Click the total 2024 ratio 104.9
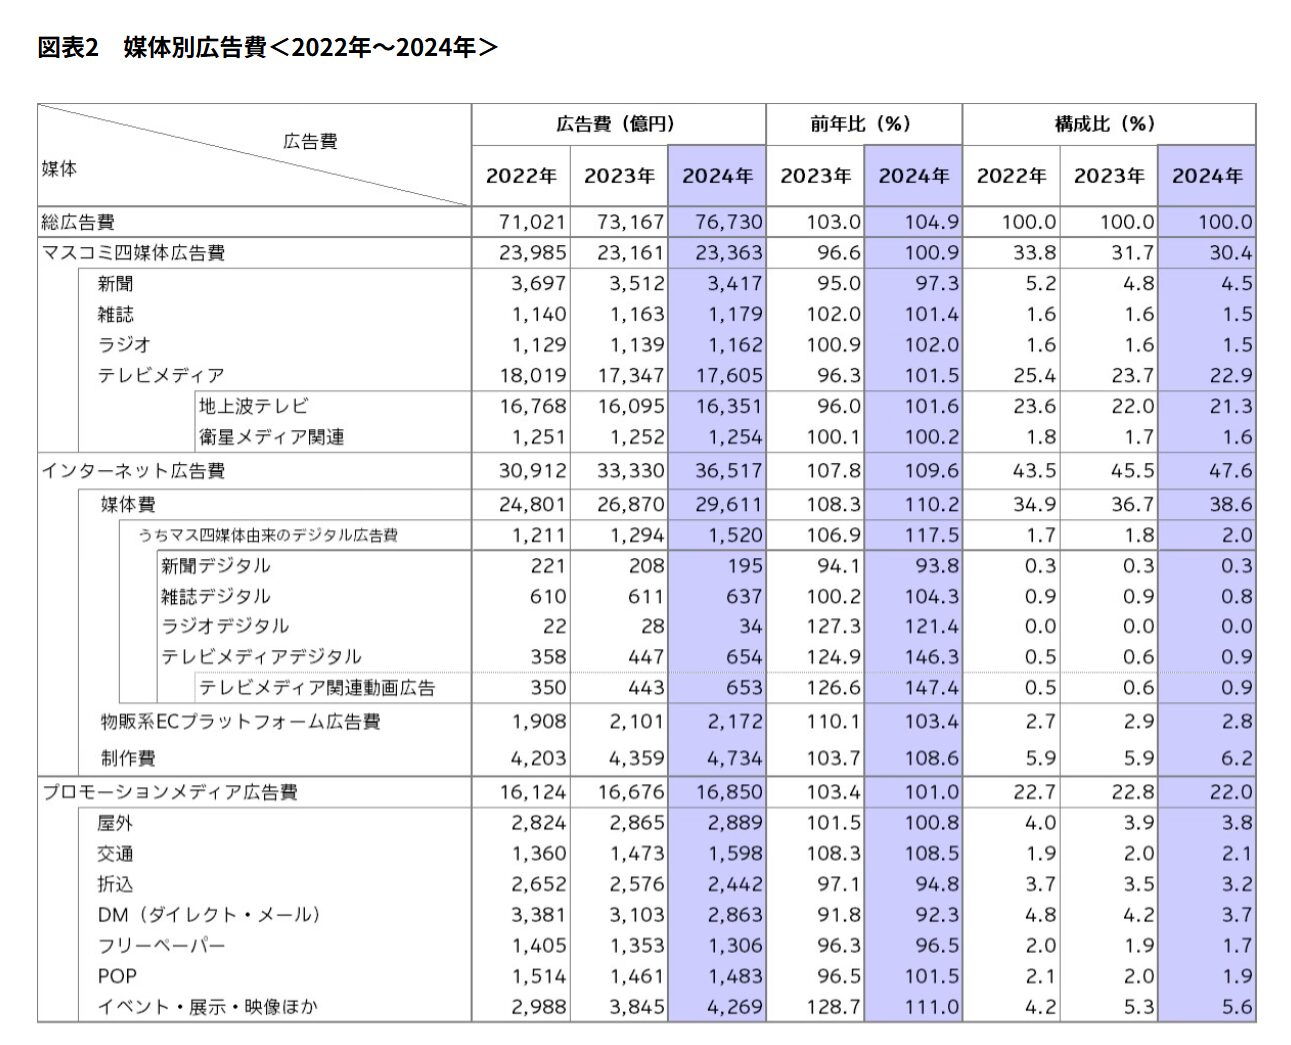Viewport: 1291px width, 1045px height. pos(932,222)
